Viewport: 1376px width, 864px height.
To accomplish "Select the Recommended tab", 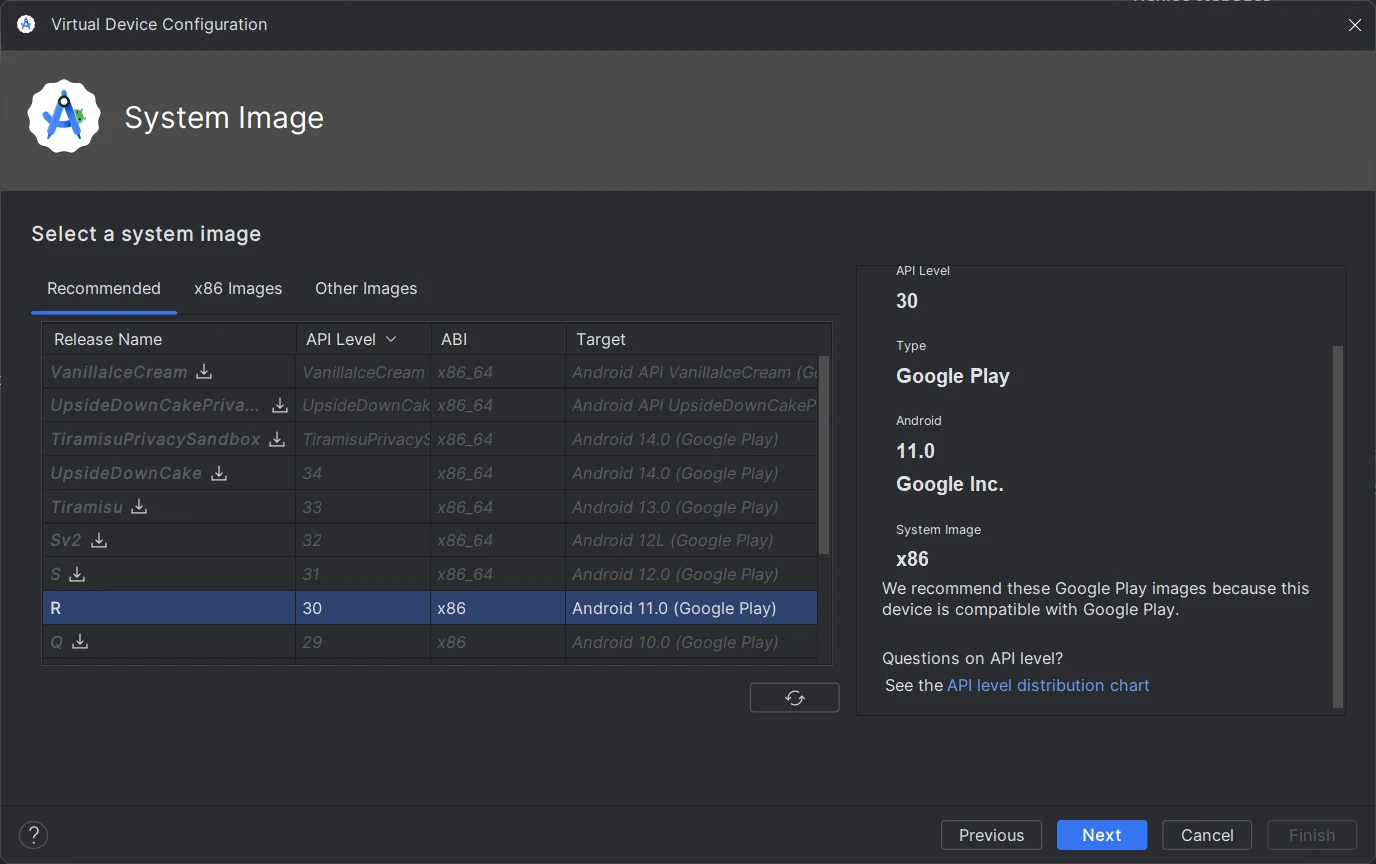I will tap(104, 289).
